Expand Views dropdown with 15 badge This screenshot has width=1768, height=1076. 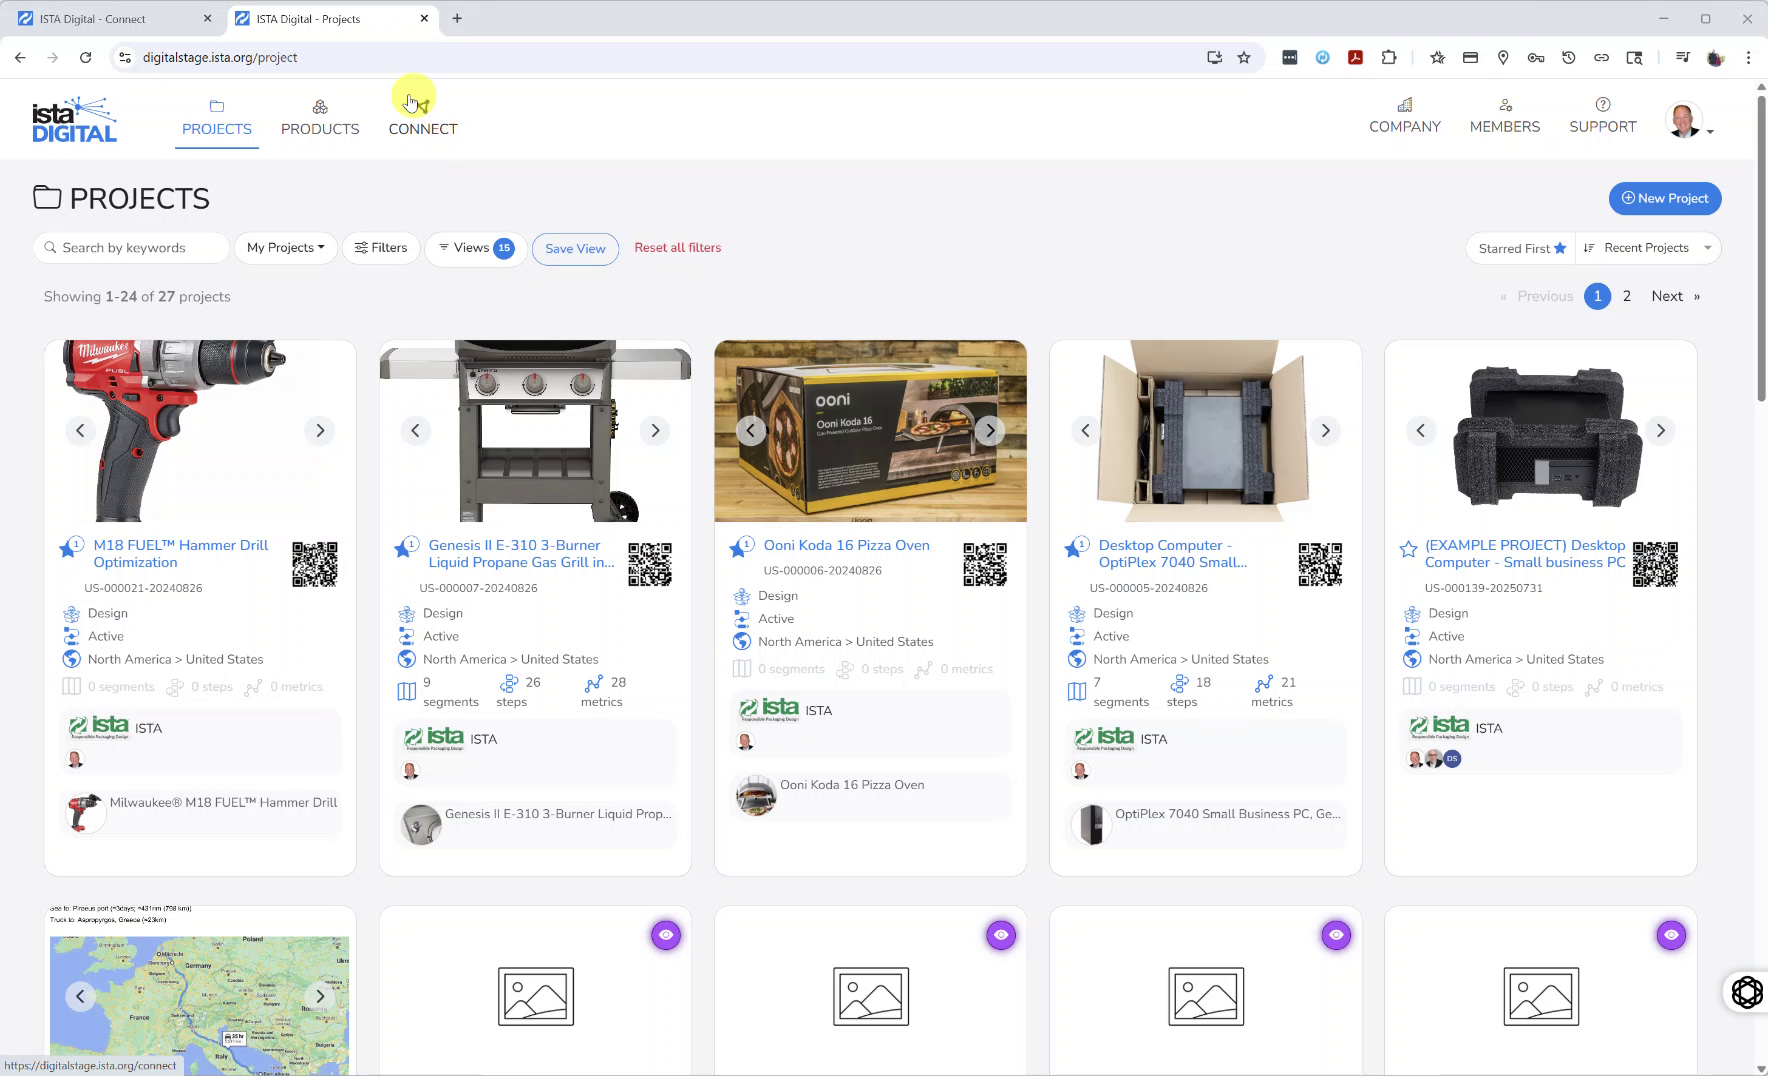(x=476, y=248)
